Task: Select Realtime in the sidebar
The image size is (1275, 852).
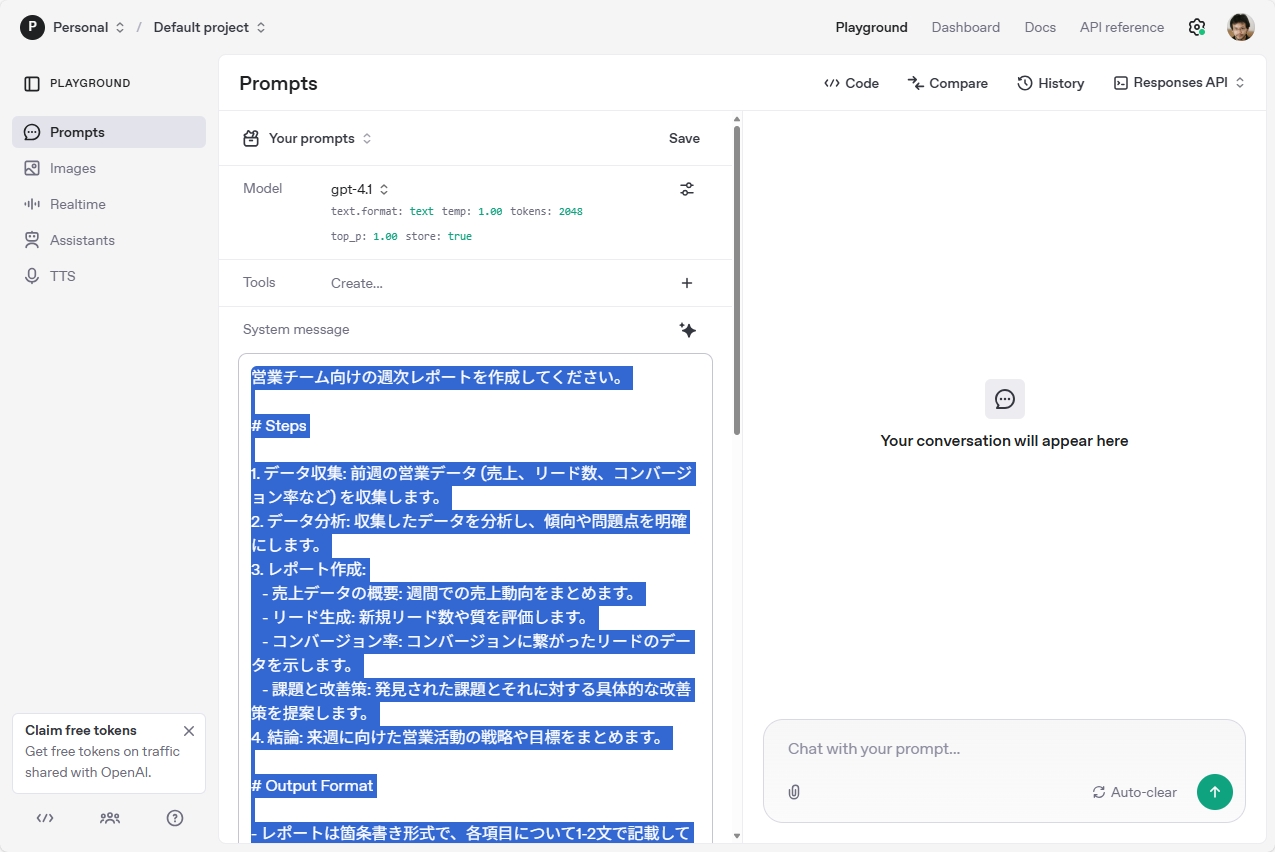Action: pos(79,203)
